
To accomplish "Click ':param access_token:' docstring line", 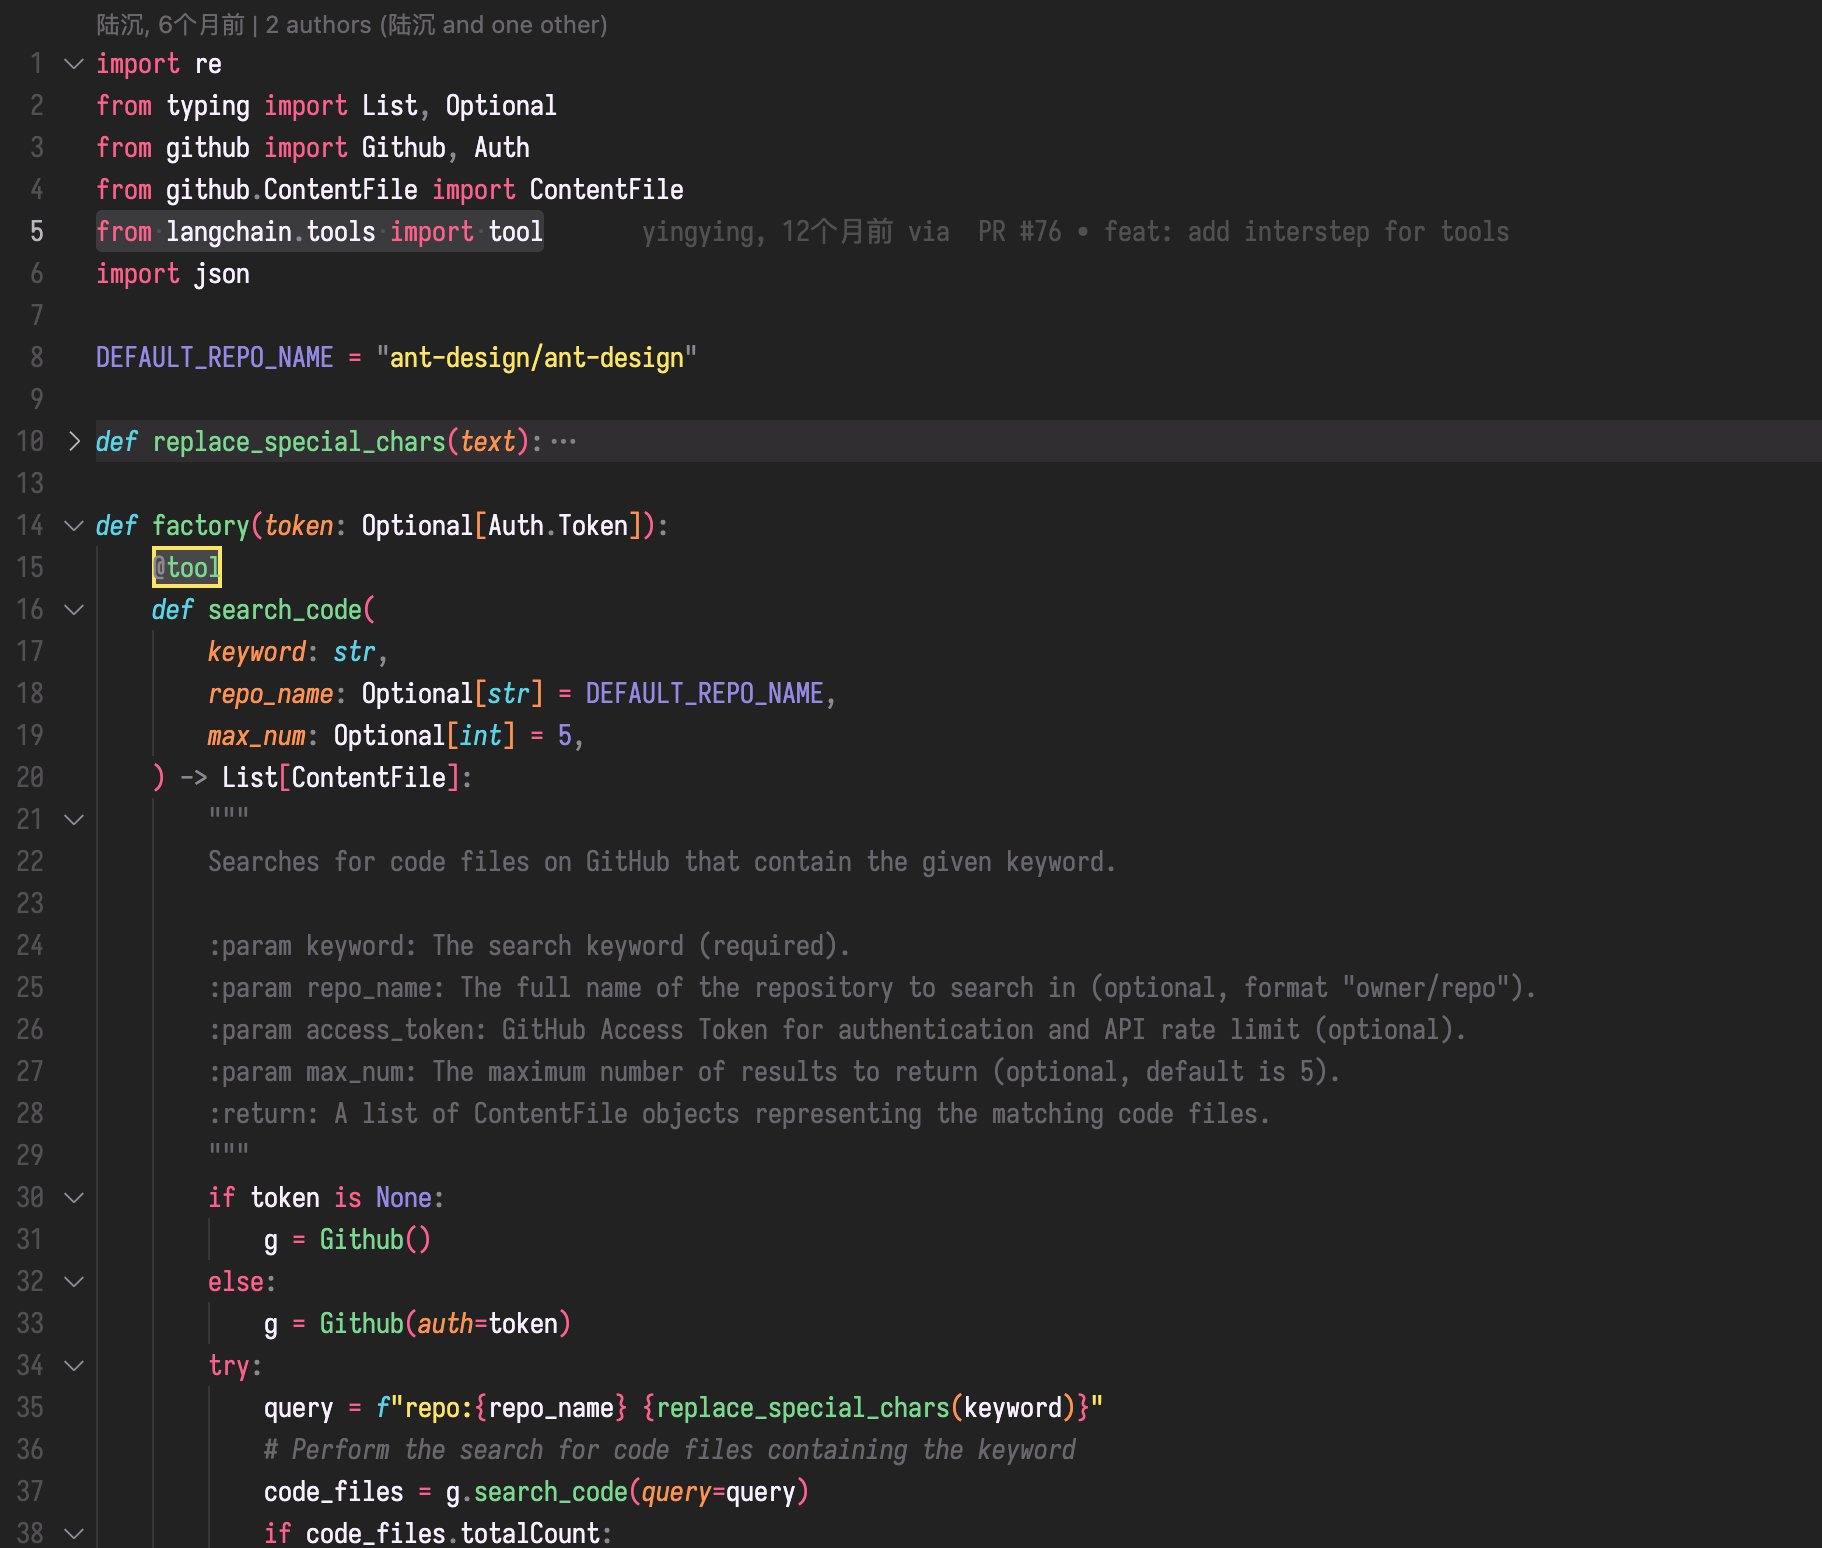I will (x=837, y=1030).
